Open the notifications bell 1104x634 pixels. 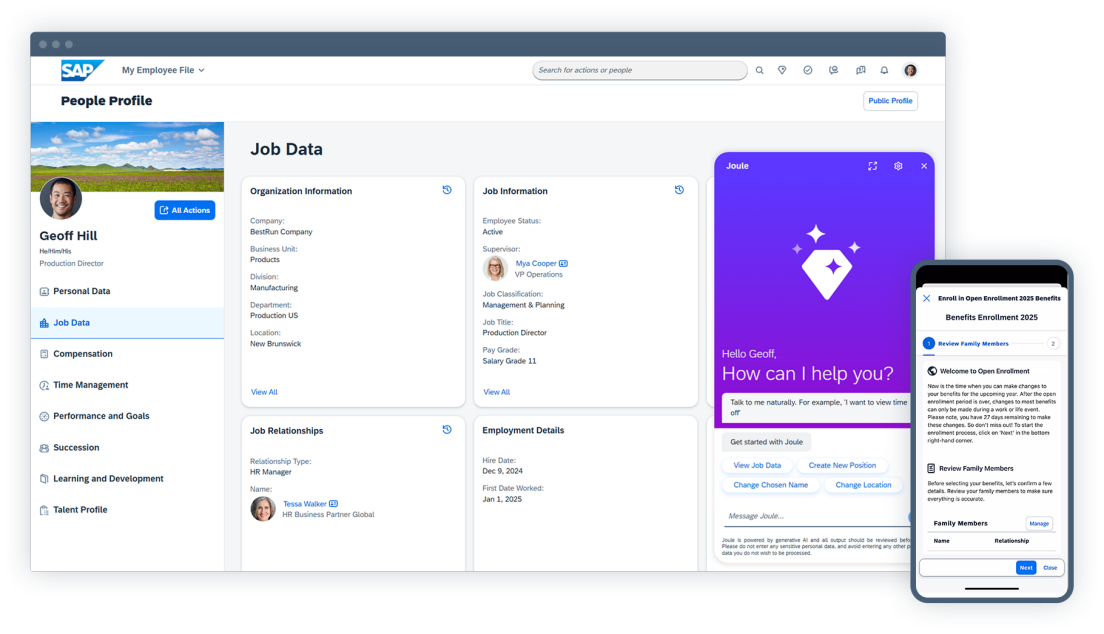point(884,70)
